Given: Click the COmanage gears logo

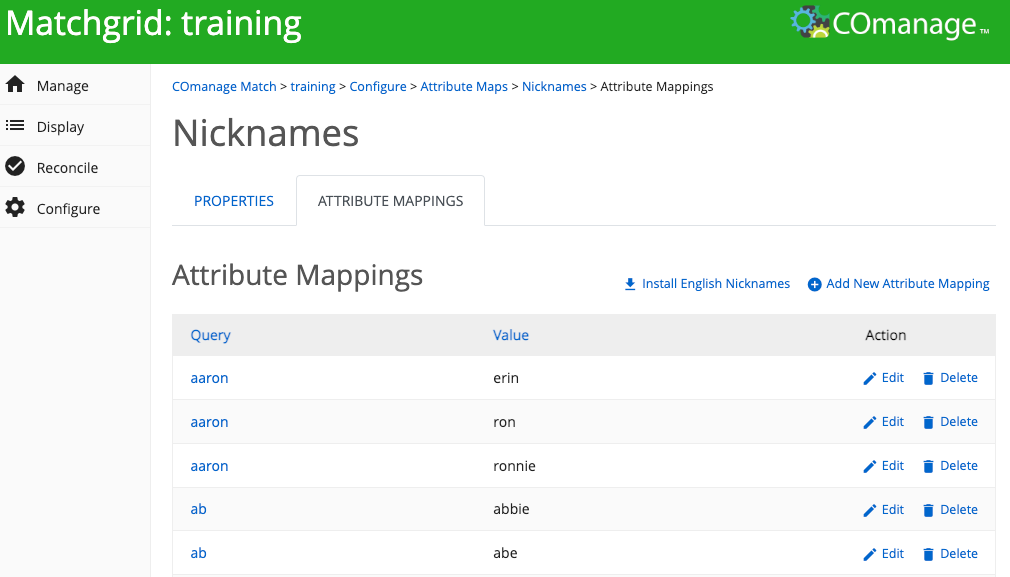Looking at the screenshot, I should (x=810, y=22).
